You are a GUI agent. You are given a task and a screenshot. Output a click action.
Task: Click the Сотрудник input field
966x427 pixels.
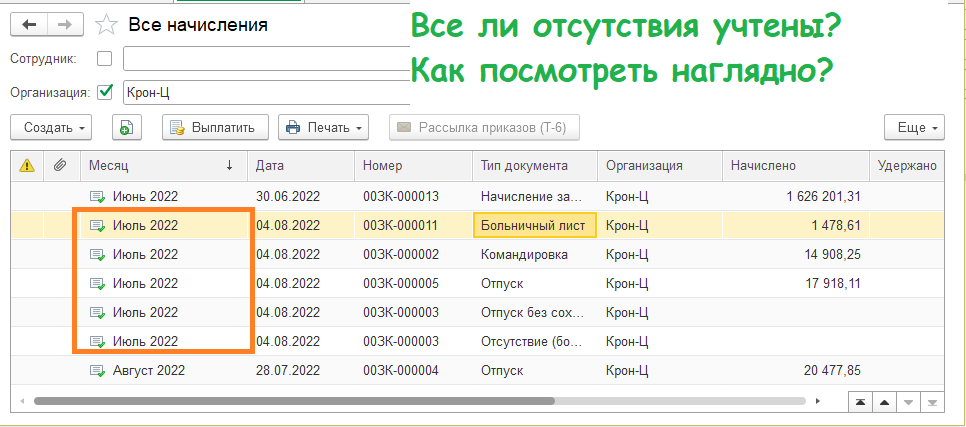(x=267, y=59)
